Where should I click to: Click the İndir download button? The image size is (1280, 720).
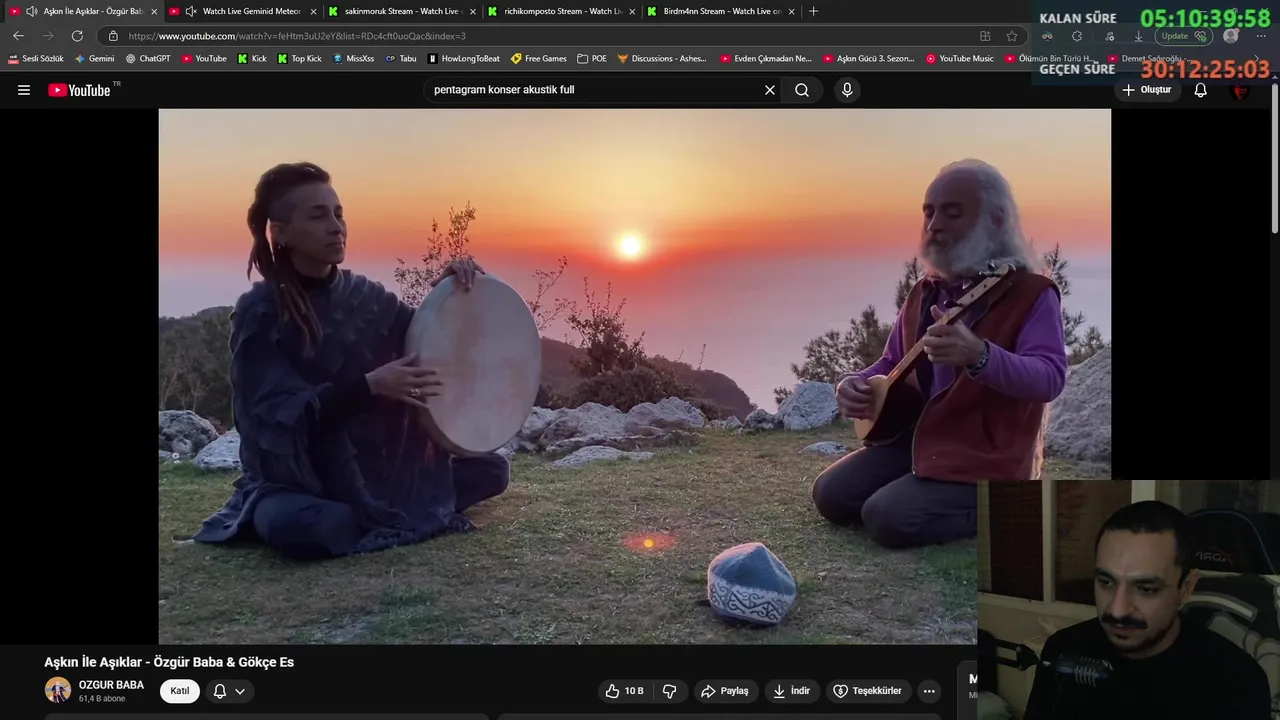(792, 691)
